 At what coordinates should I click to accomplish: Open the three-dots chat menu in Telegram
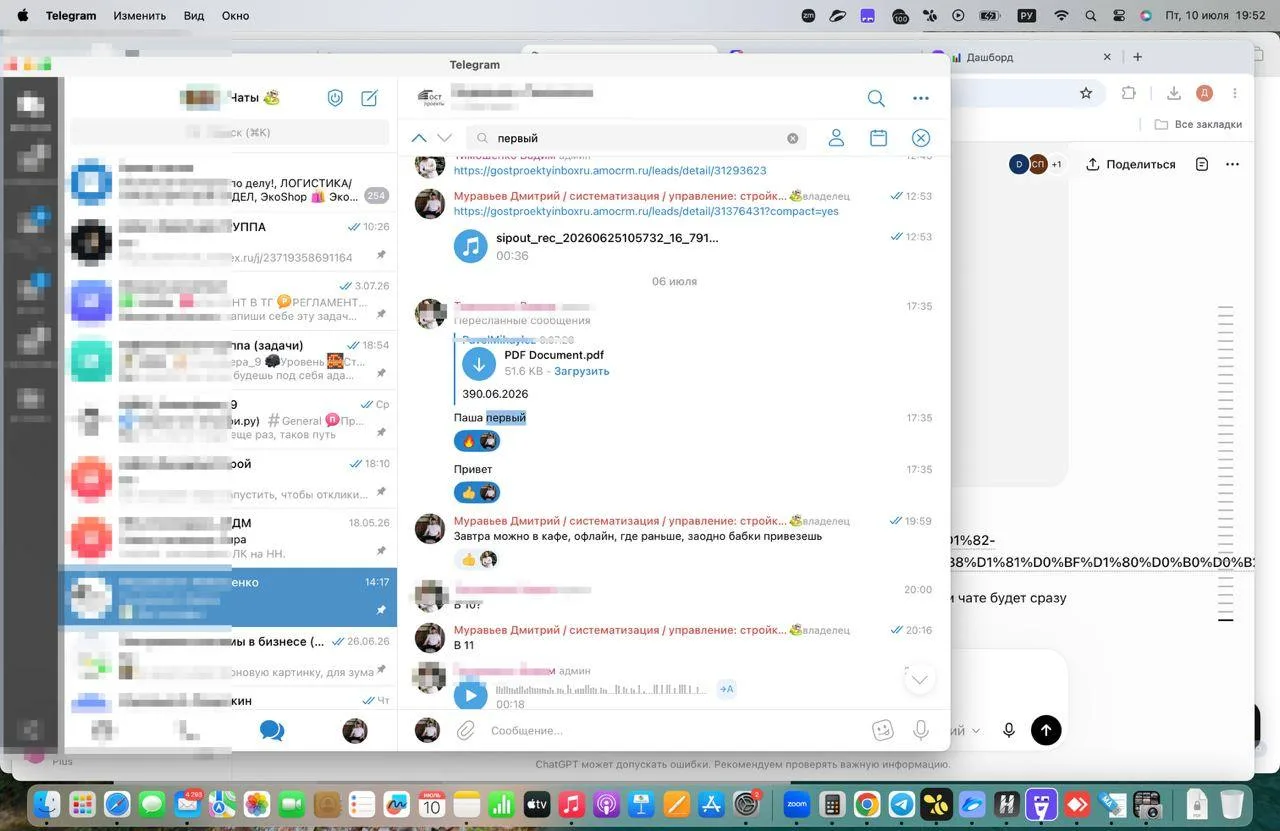(x=921, y=98)
